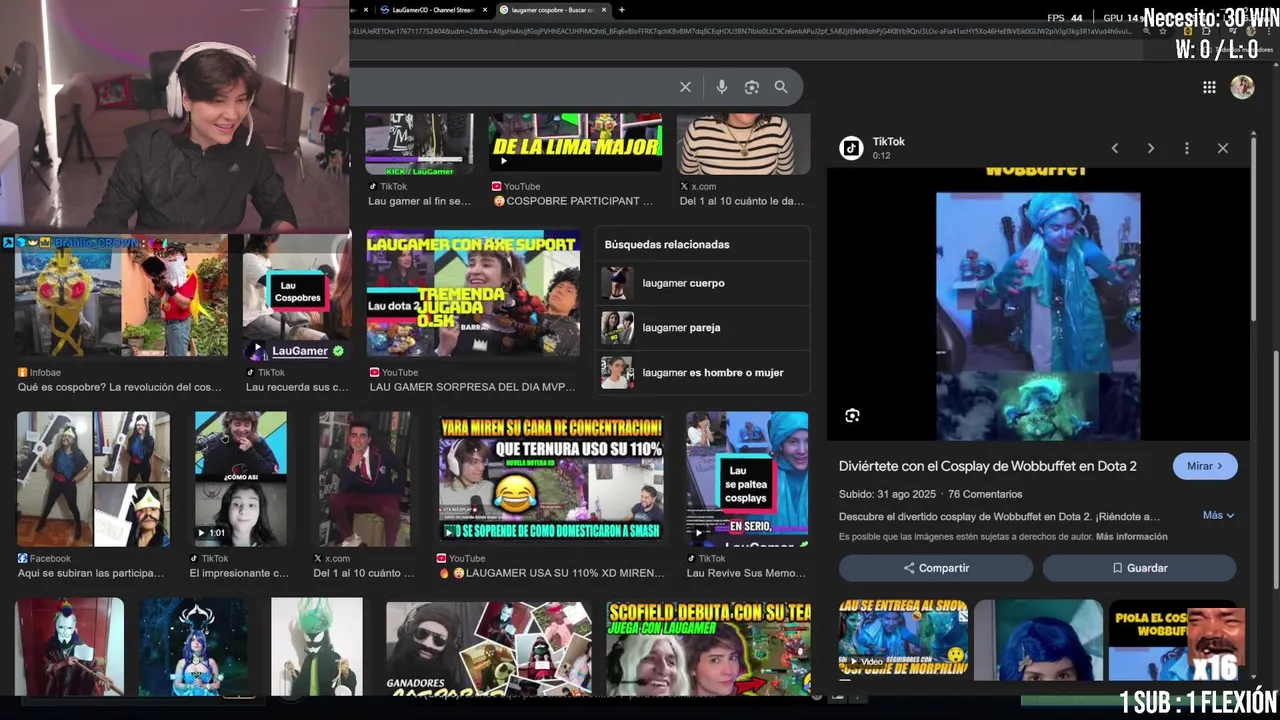Click caption COSPOBRE PARTICIPANT

pyautogui.click(x=573, y=201)
